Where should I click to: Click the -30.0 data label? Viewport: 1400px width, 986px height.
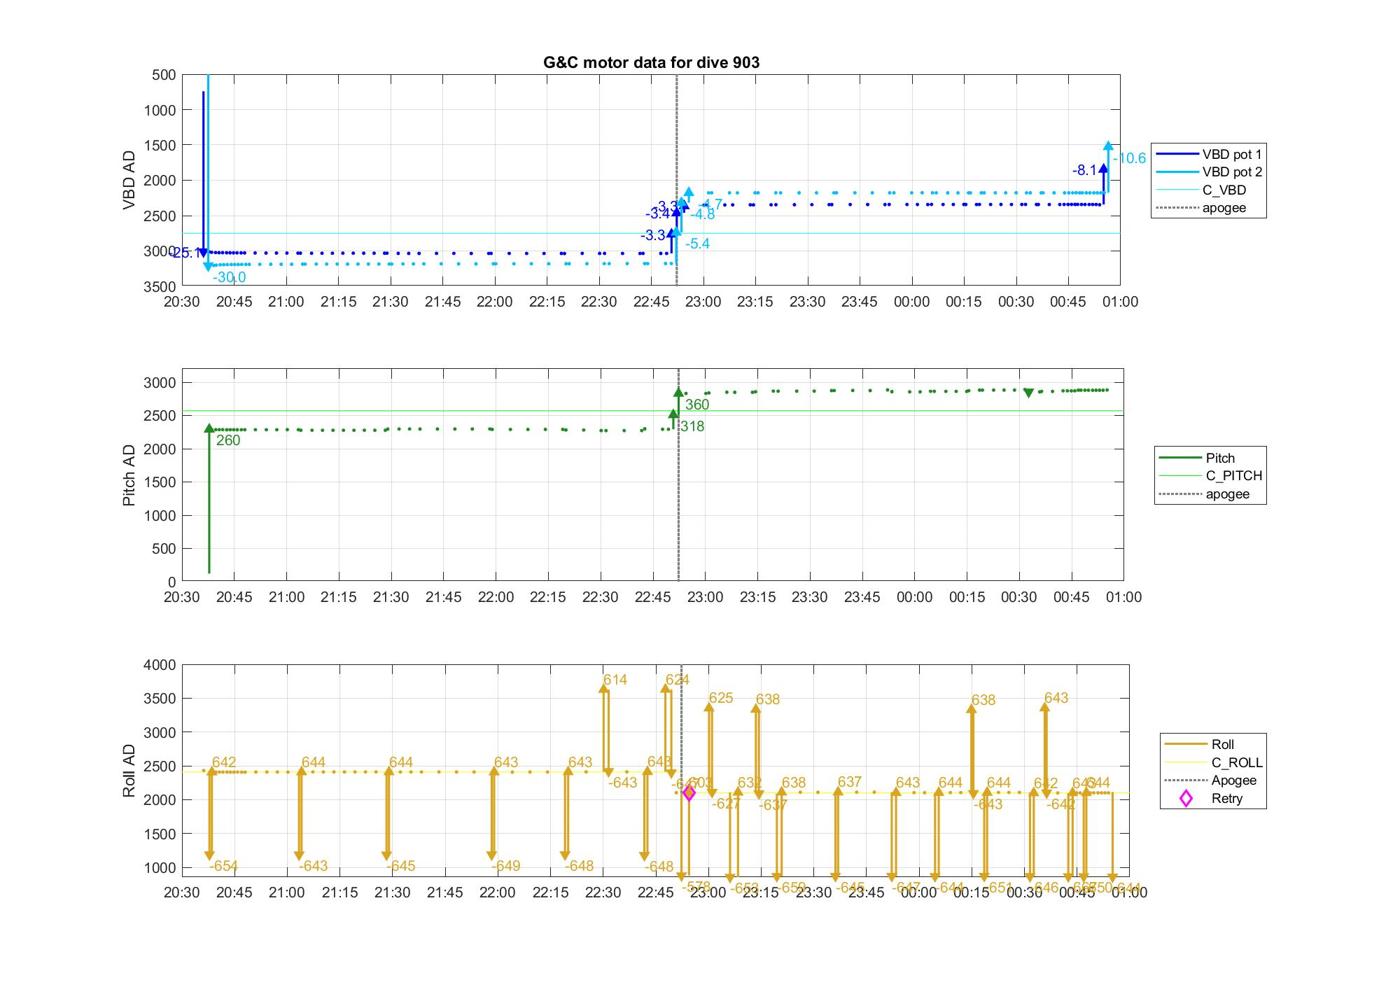(229, 277)
